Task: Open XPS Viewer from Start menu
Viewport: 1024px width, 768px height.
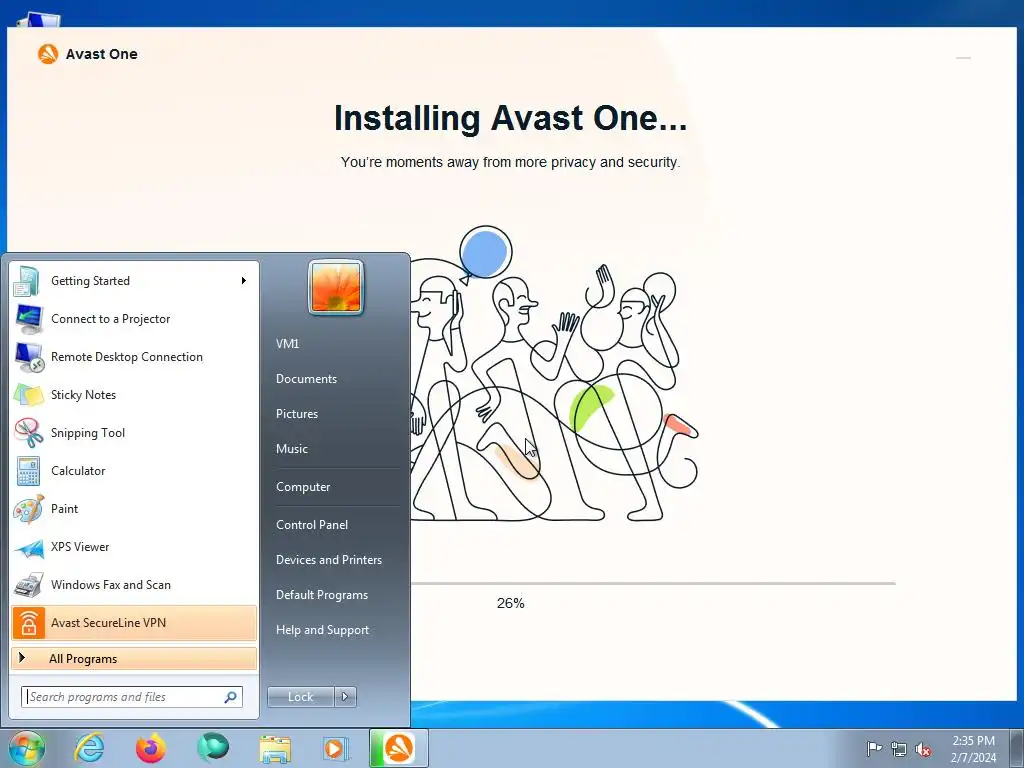Action: point(134,547)
